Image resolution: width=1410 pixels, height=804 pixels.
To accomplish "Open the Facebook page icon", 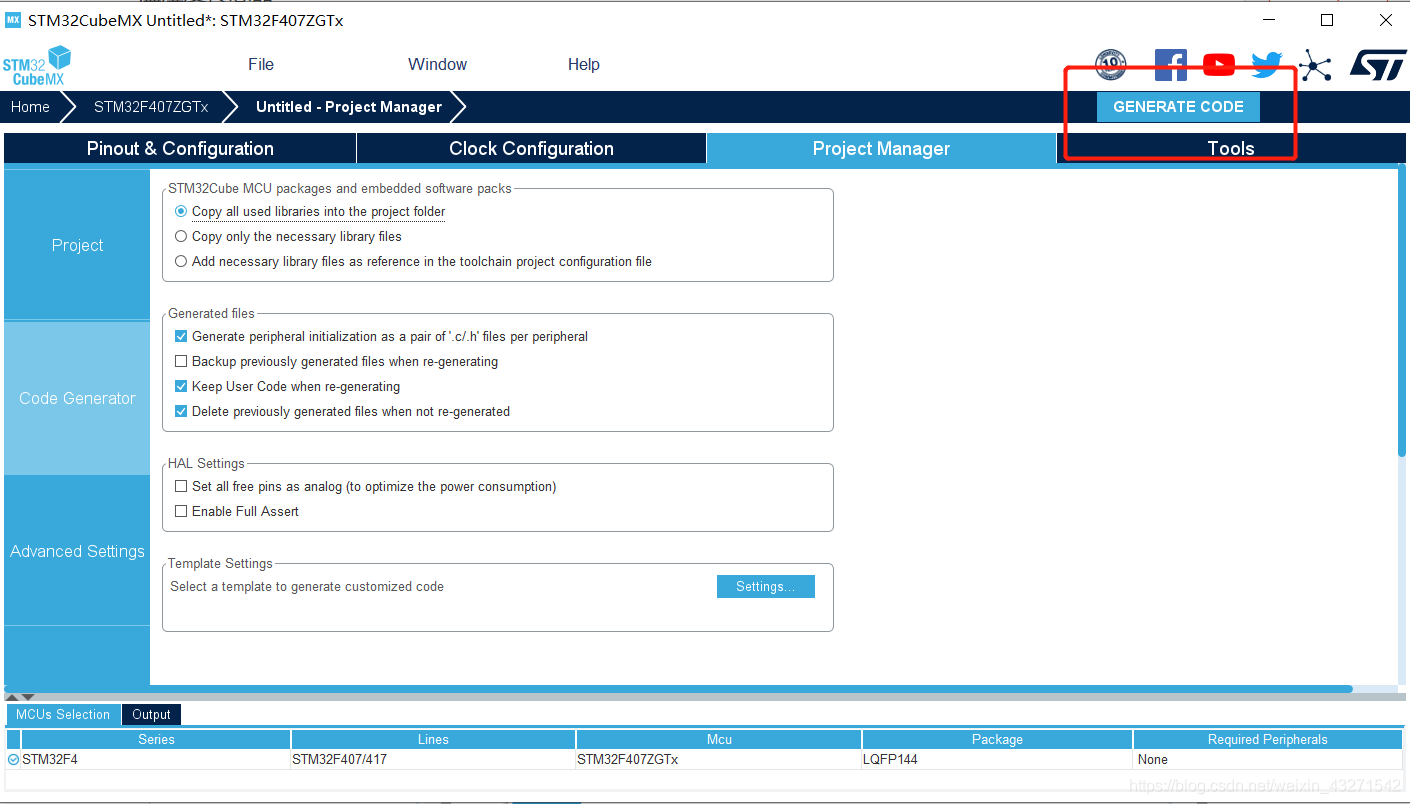I will [x=1170, y=65].
